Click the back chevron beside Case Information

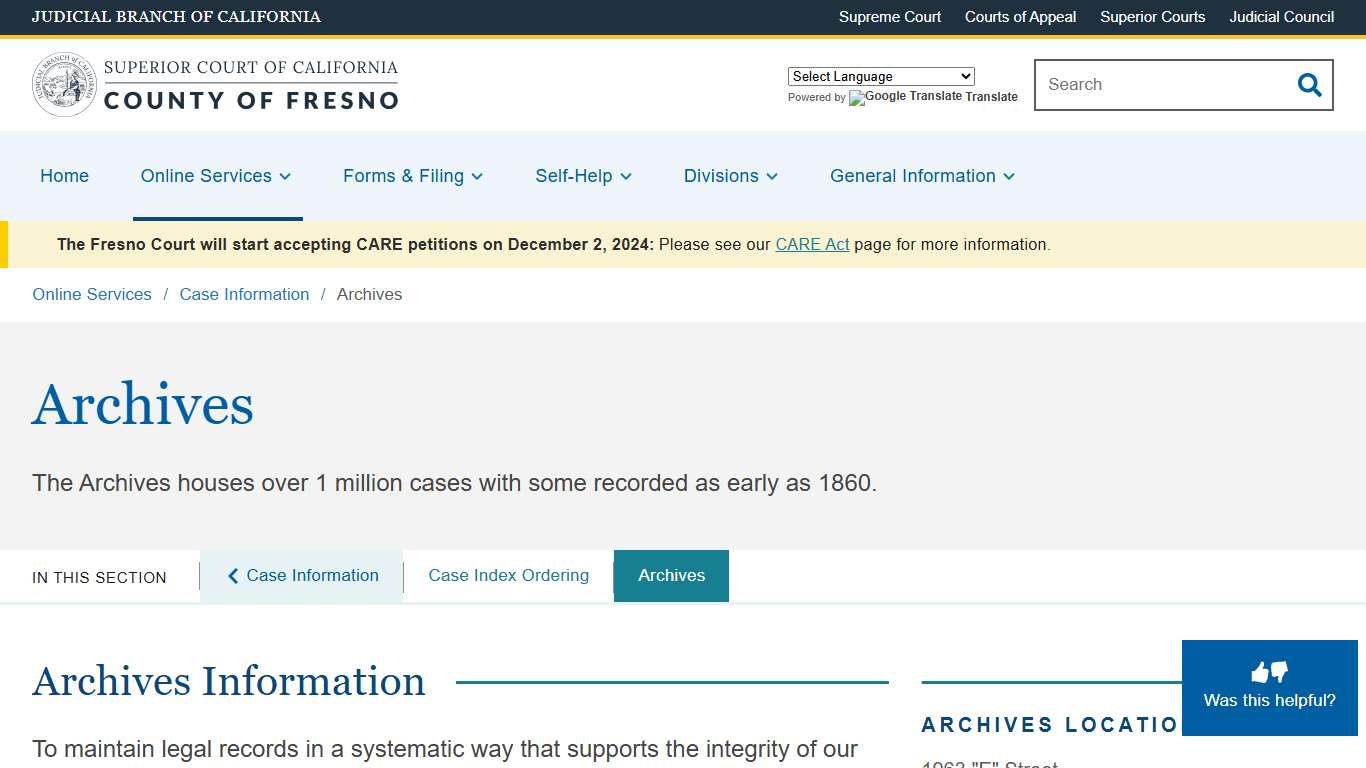[x=233, y=576]
